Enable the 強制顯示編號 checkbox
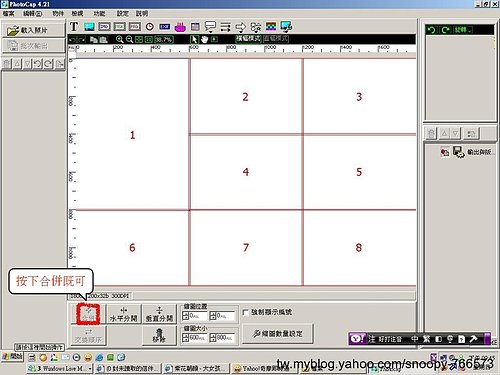The height and width of the screenshot is (375, 500). point(245,312)
